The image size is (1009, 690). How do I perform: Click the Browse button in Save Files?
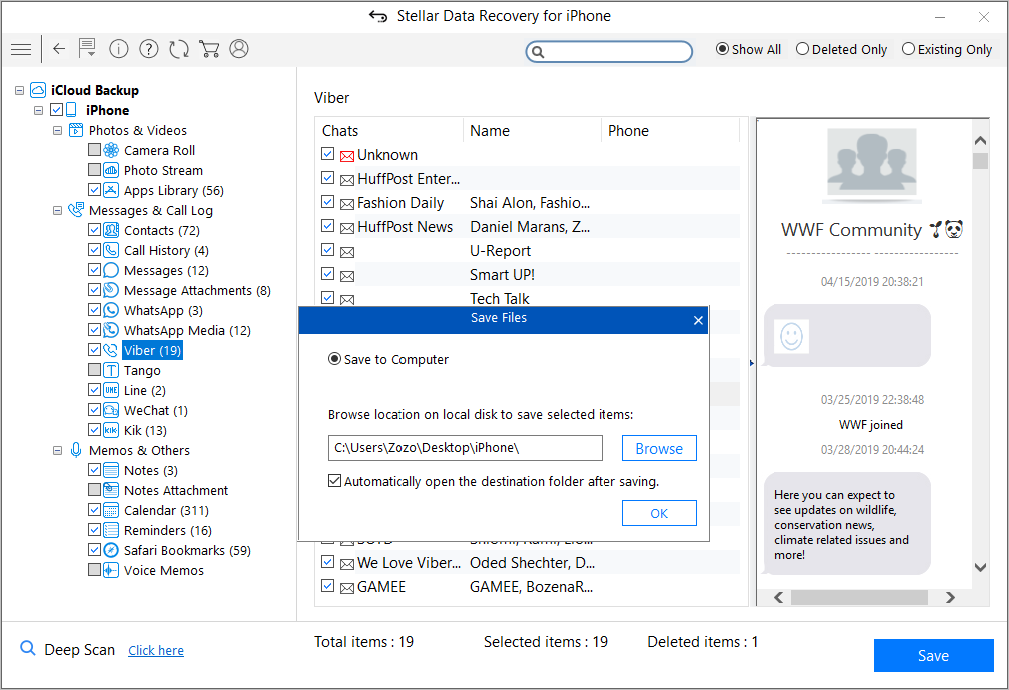(x=659, y=449)
